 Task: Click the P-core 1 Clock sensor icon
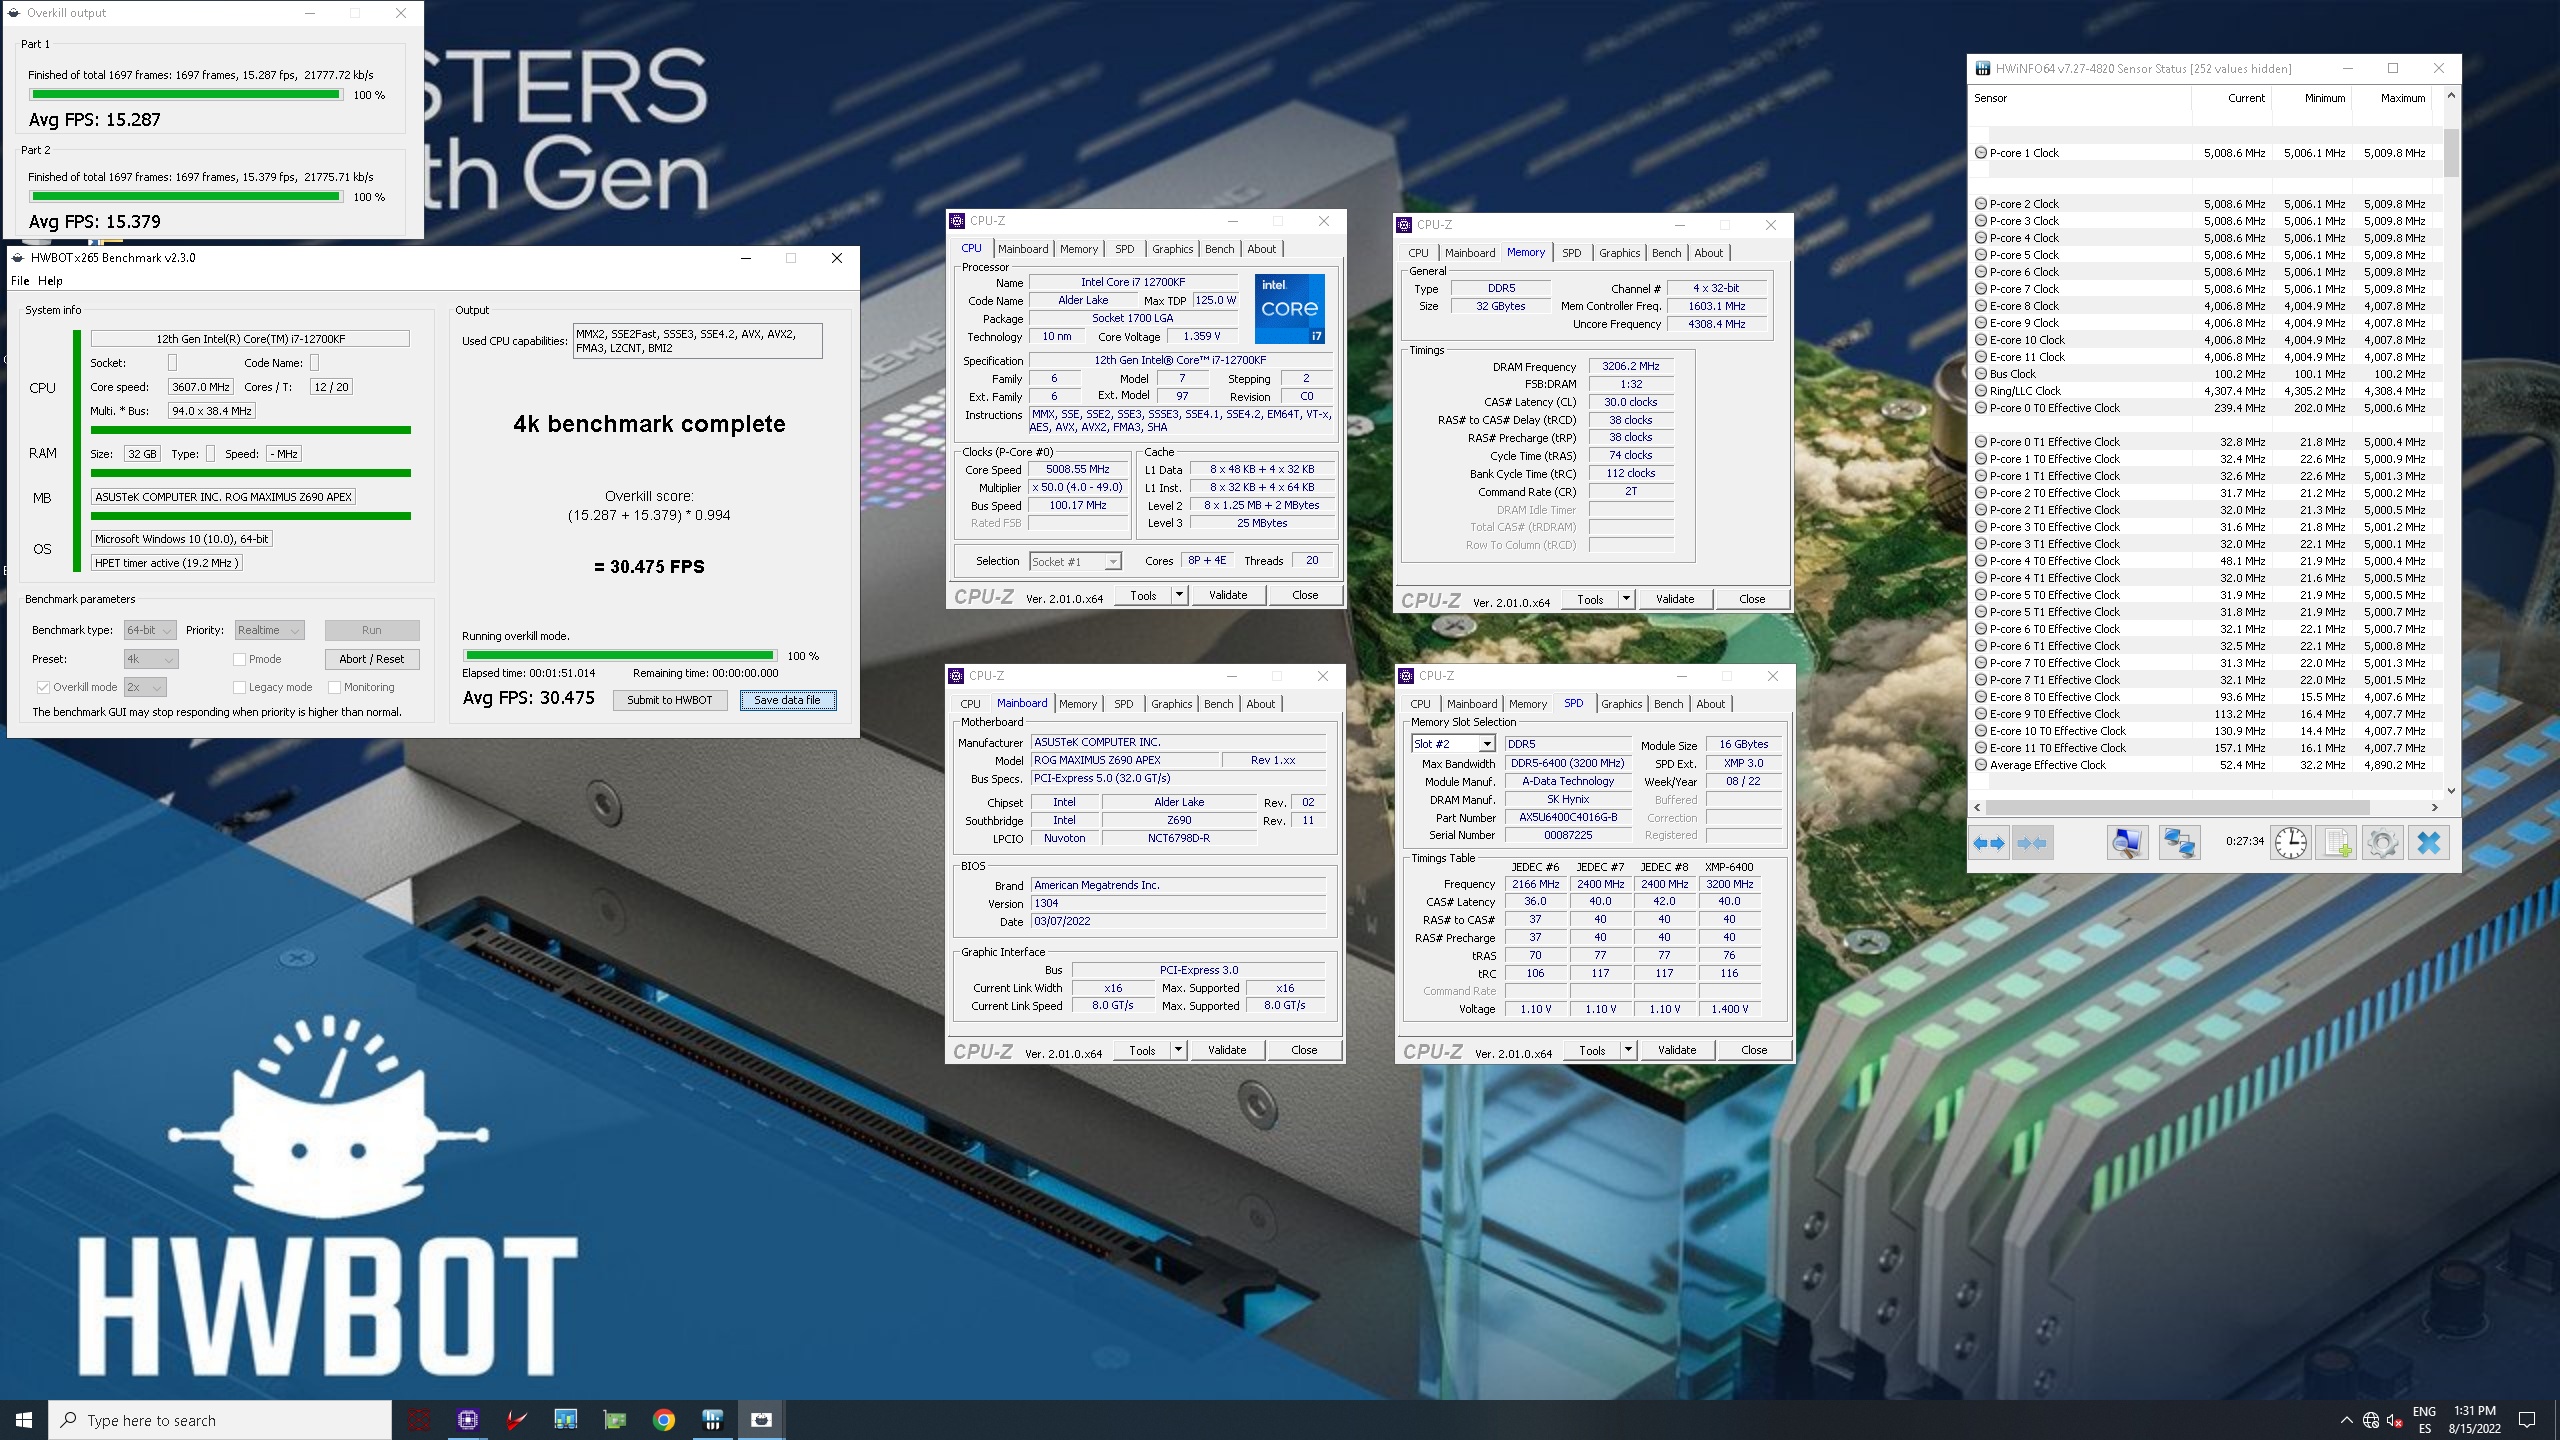click(1981, 153)
